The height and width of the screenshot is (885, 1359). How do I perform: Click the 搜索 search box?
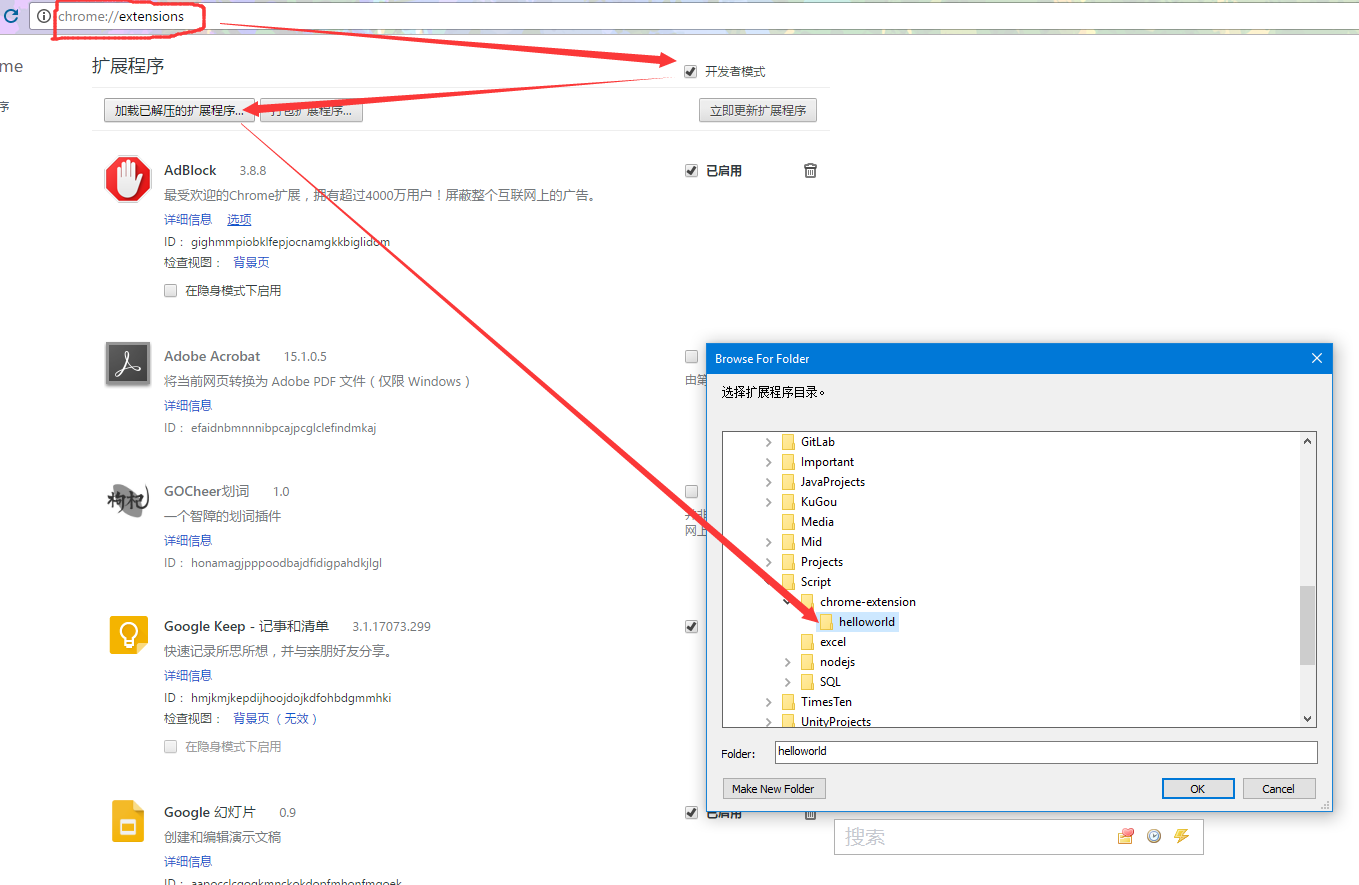1018,837
